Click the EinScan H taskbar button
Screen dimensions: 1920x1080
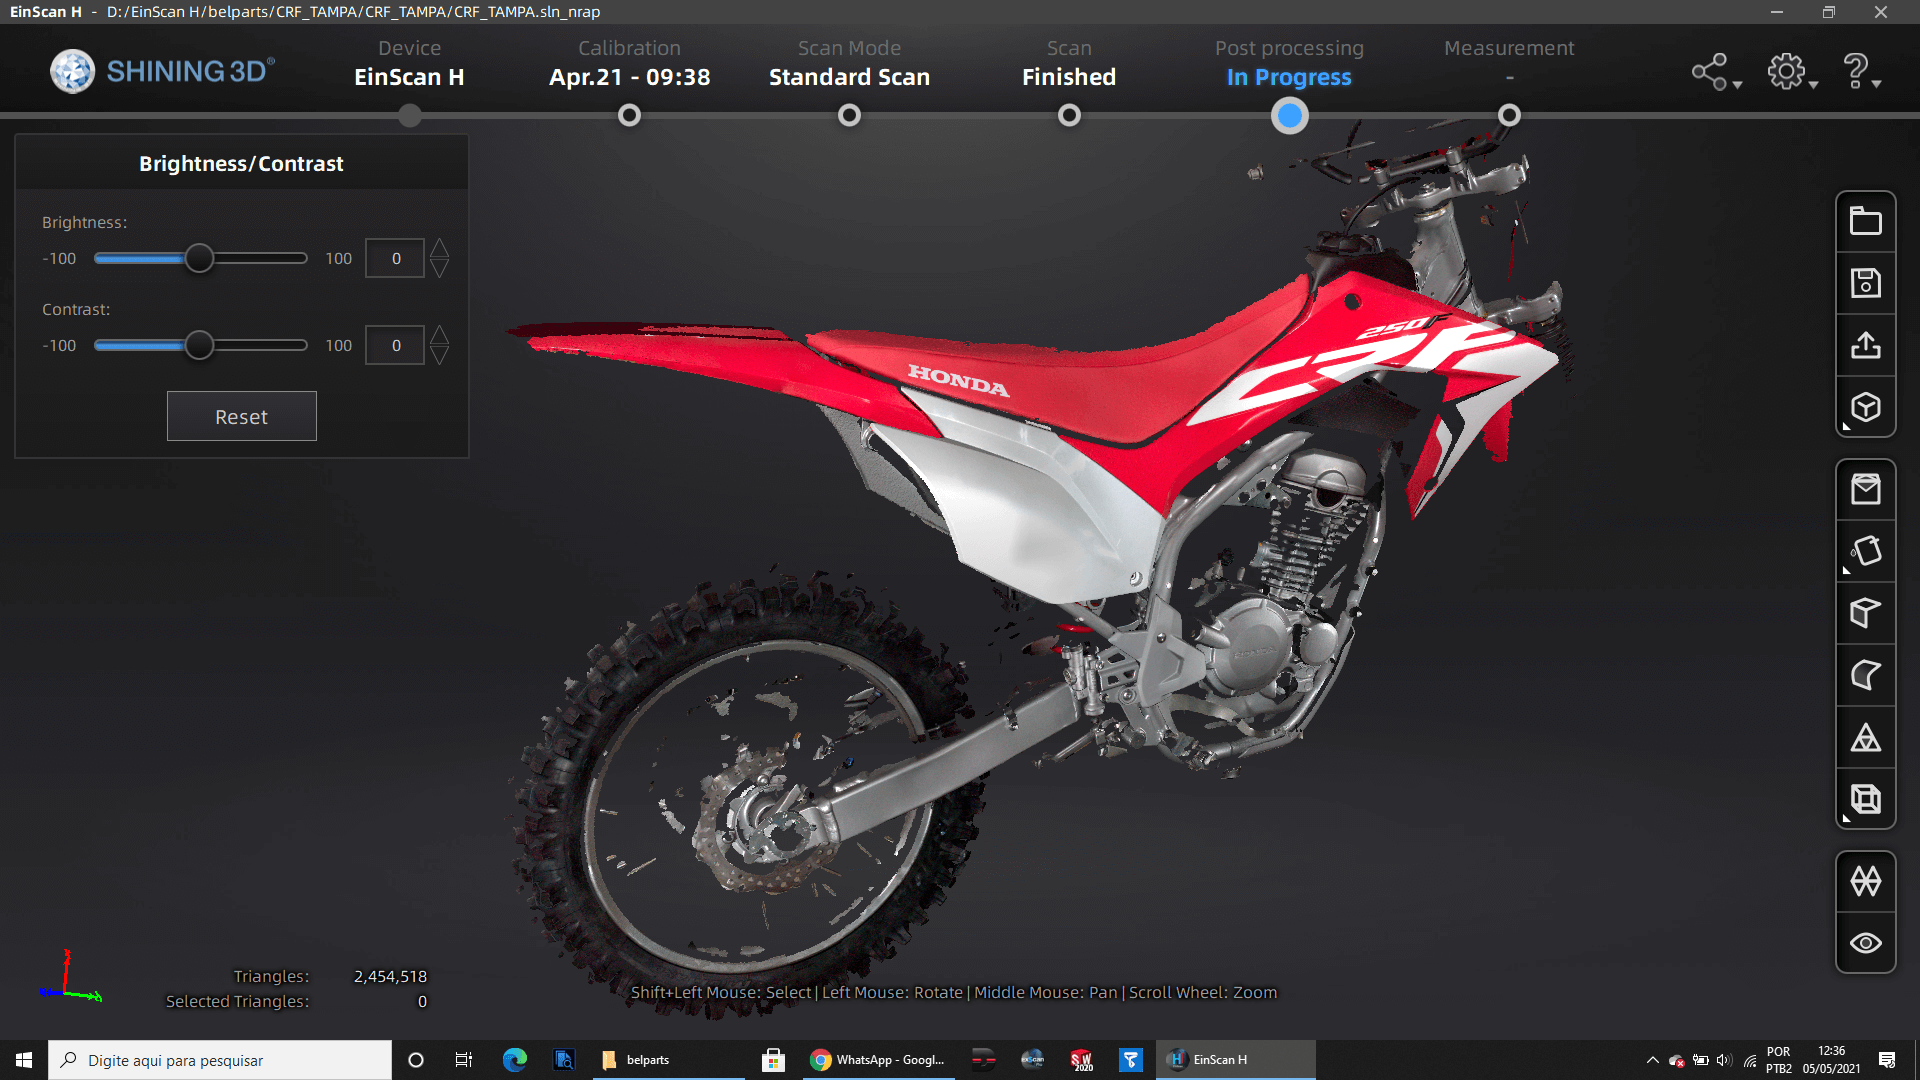click(1236, 1060)
